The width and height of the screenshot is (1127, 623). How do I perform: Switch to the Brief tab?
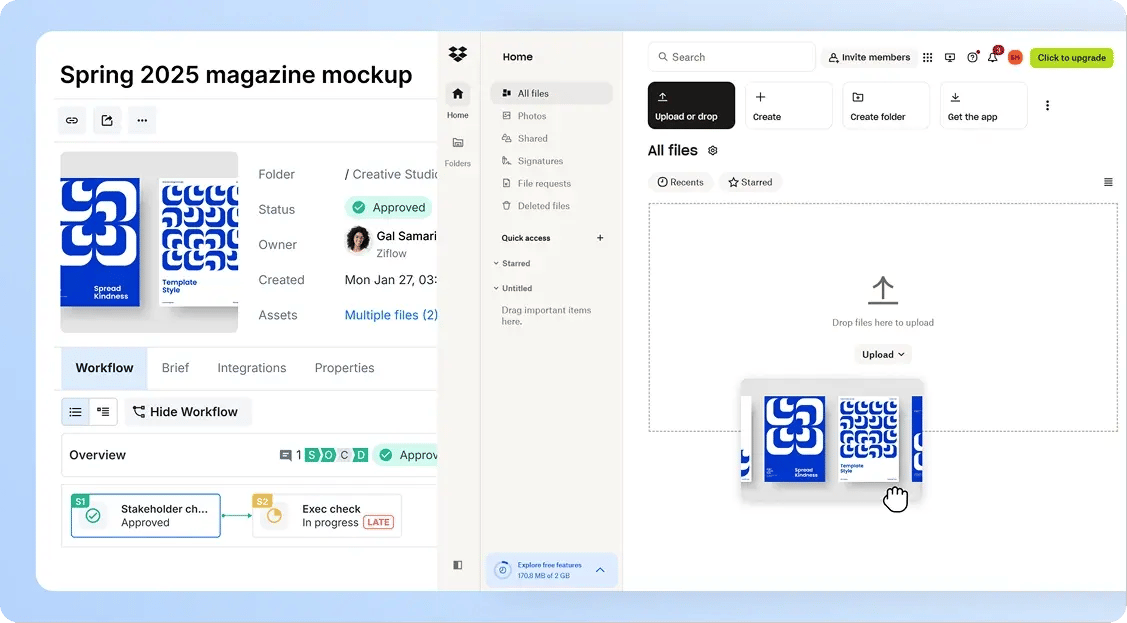(x=175, y=368)
